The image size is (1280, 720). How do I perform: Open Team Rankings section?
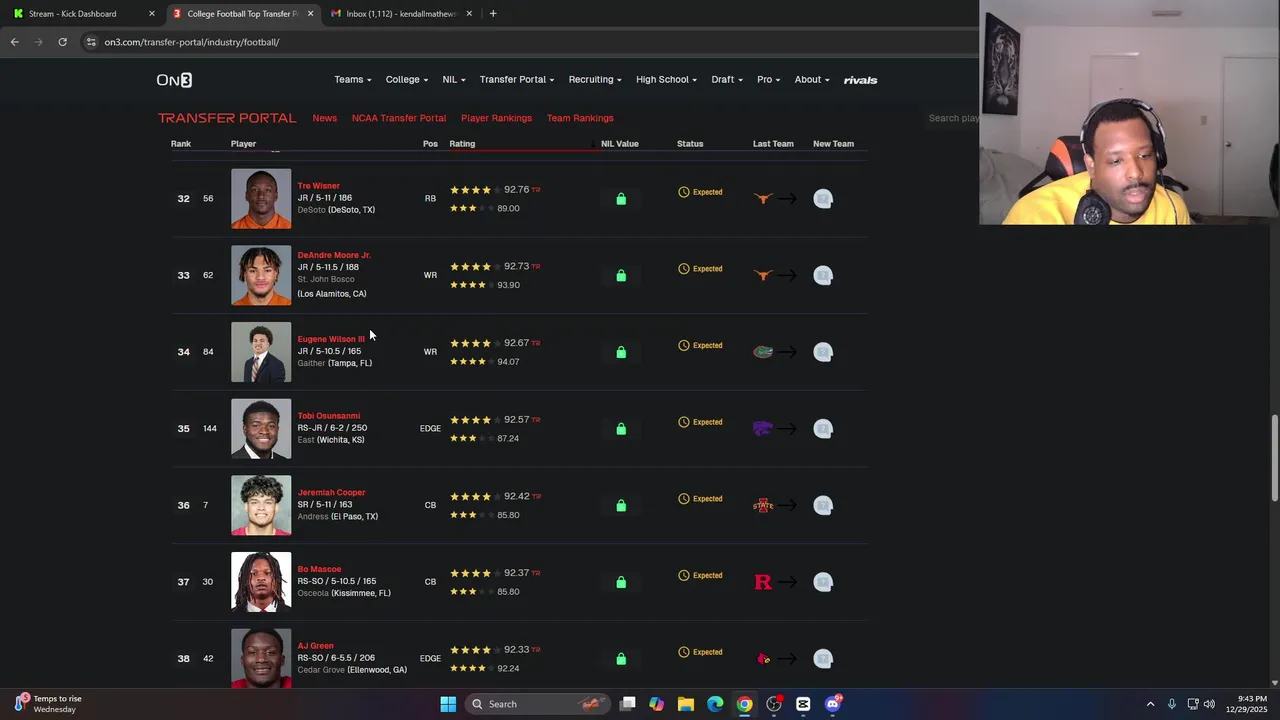coord(580,118)
